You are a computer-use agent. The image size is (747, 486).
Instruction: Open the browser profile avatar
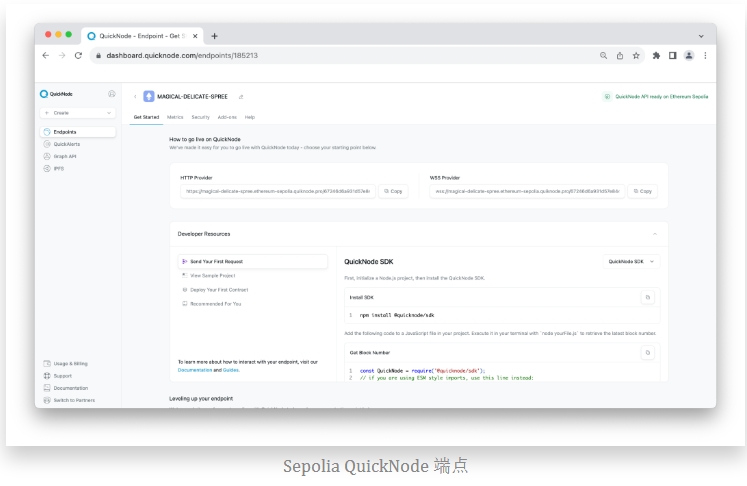(689, 56)
